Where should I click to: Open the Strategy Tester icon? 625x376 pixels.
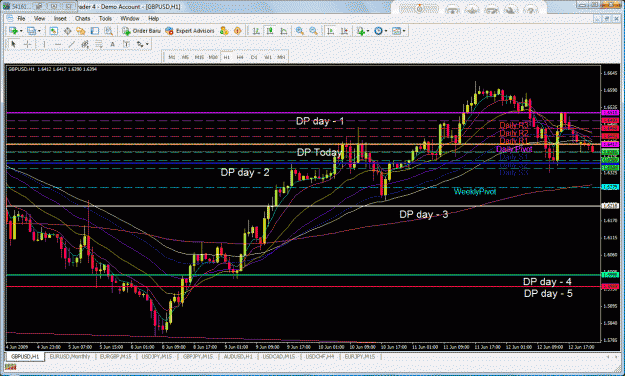pos(108,31)
